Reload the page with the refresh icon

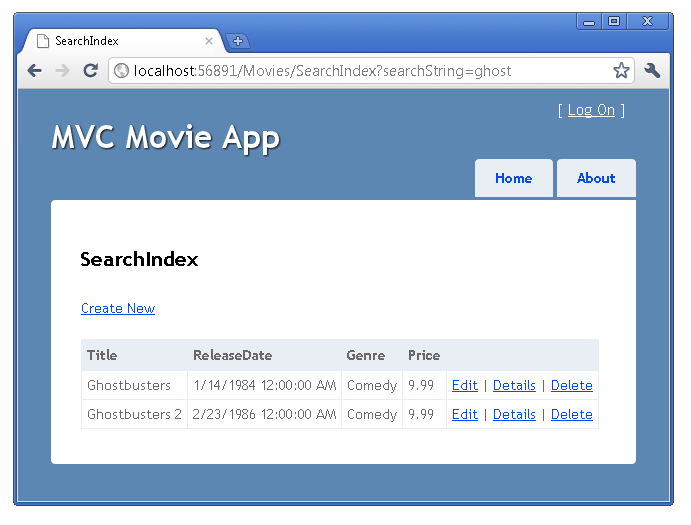(90, 71)
